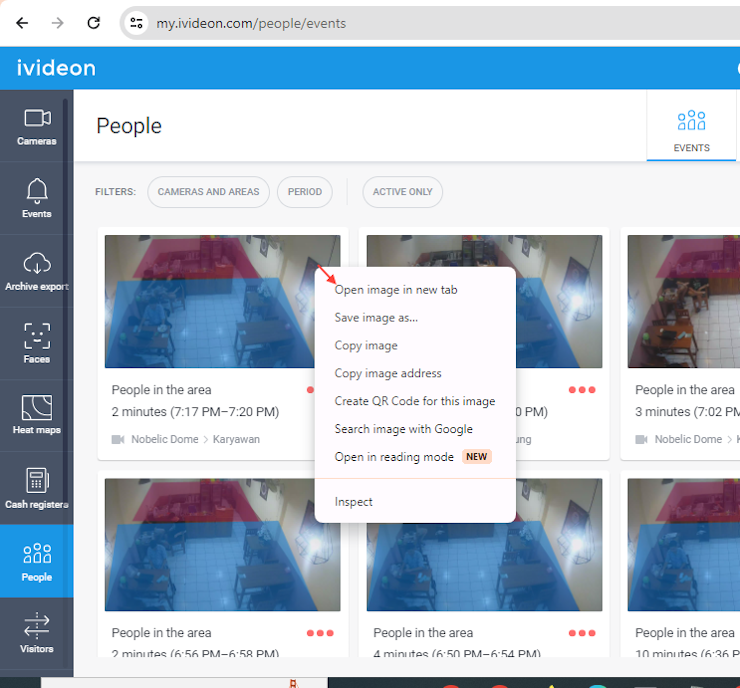Open three-dot menu of 6:50 PM–6:54 PM event
This screenshot has height=688, width=740.
[582, 633]
